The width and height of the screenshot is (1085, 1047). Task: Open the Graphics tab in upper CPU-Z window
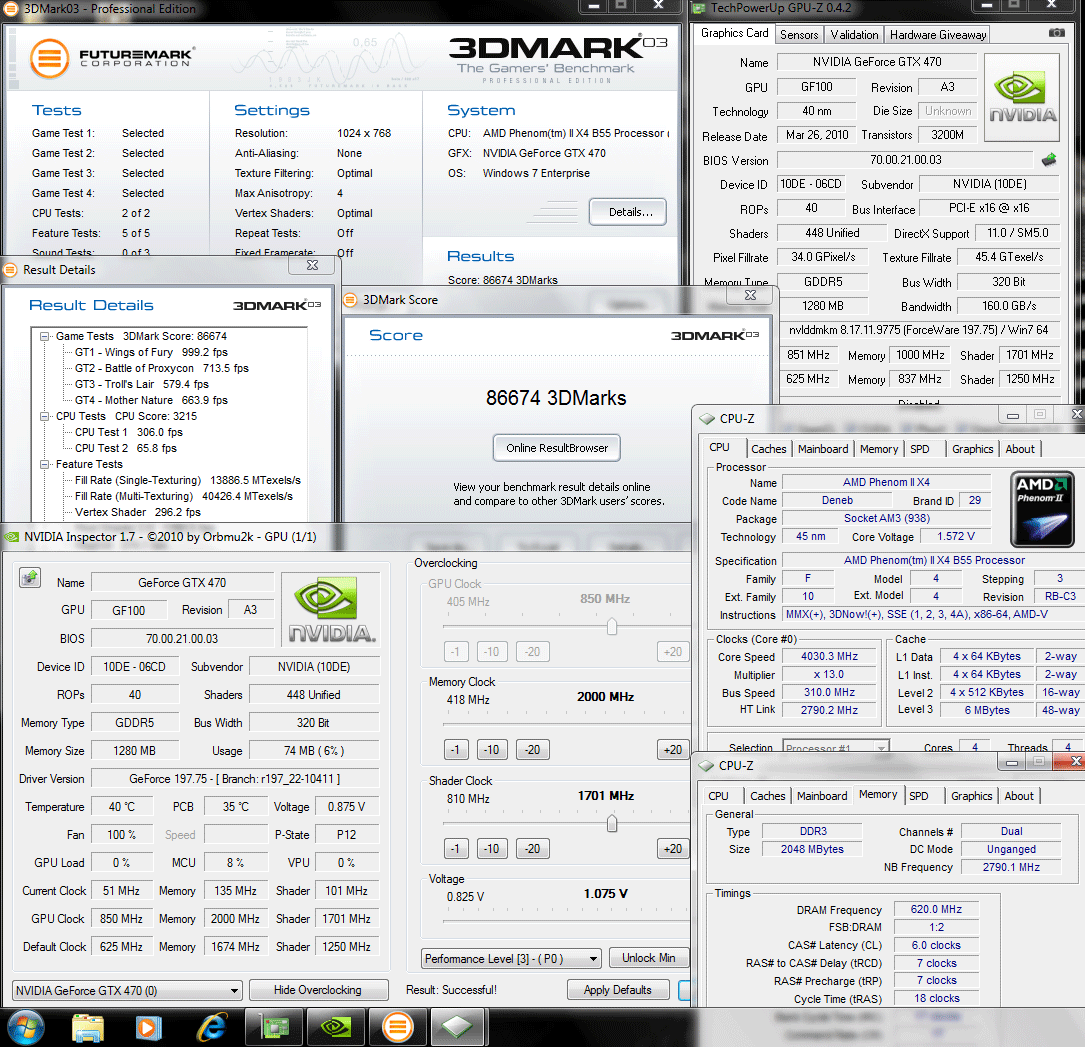pos(972,449)
